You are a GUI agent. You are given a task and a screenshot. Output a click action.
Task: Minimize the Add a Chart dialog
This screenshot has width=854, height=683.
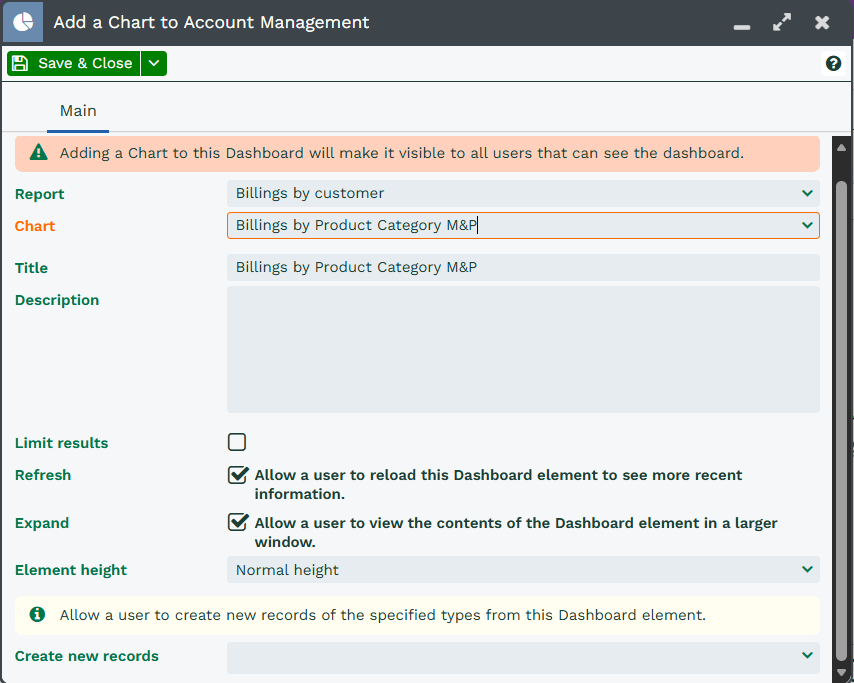pyautogui.click(x=742, y=24)
